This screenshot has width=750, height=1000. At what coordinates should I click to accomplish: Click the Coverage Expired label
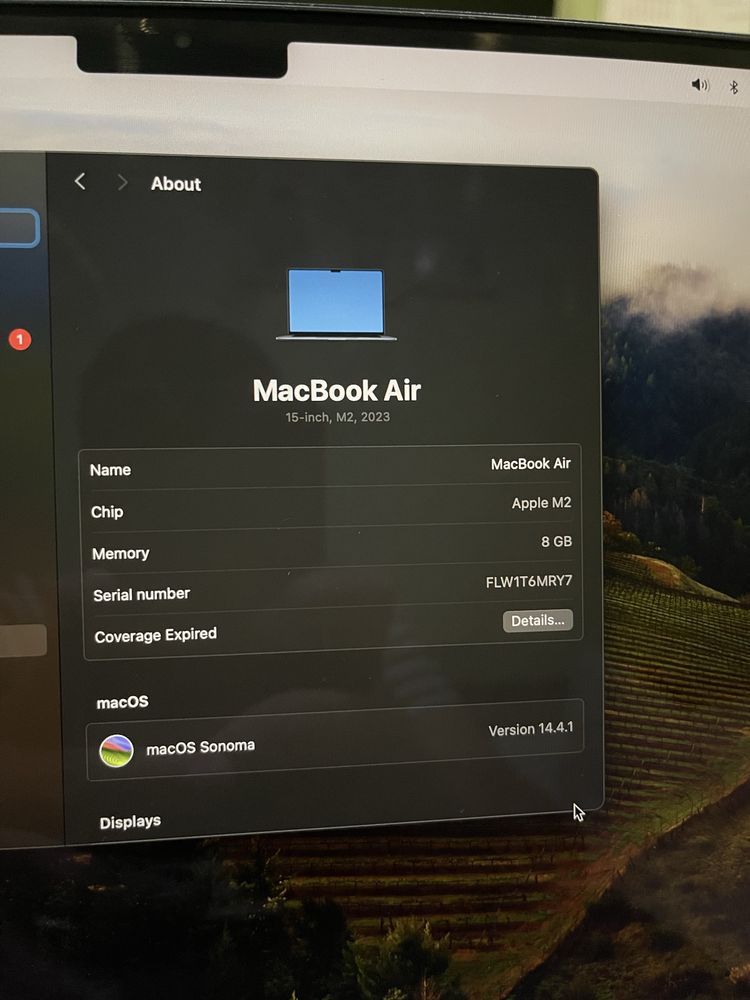(156, 635)
